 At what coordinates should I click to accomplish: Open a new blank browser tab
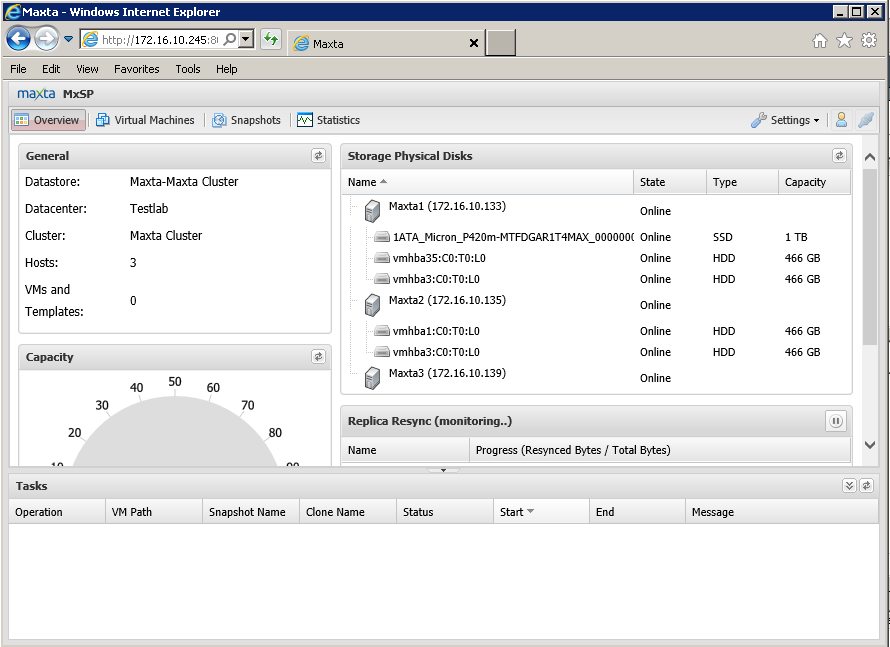tap(501, 43)
